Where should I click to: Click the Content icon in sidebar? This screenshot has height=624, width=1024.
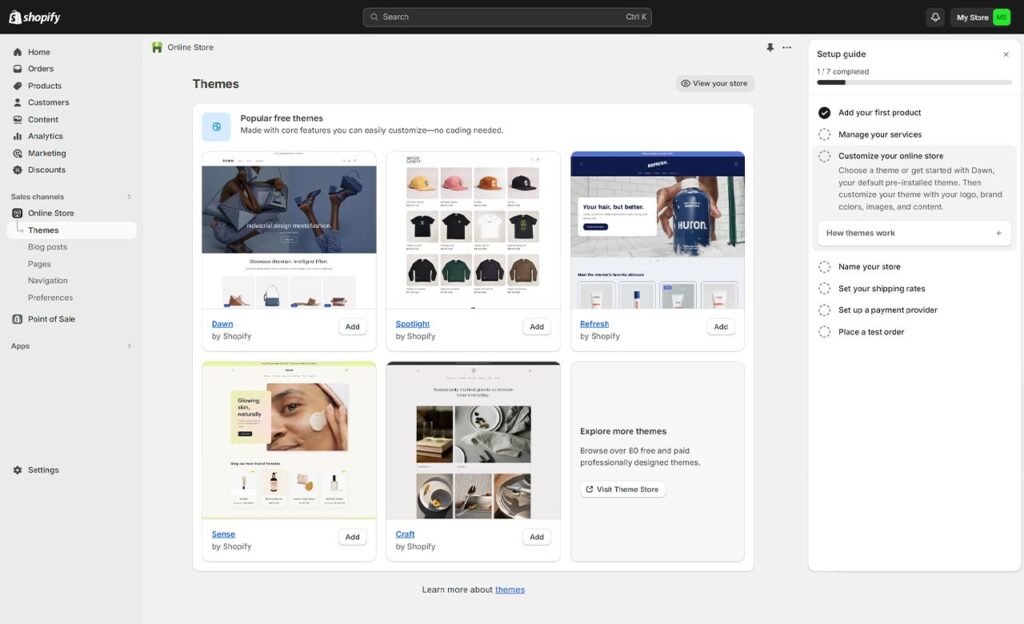pyautogui.click(x=18, y=119)
